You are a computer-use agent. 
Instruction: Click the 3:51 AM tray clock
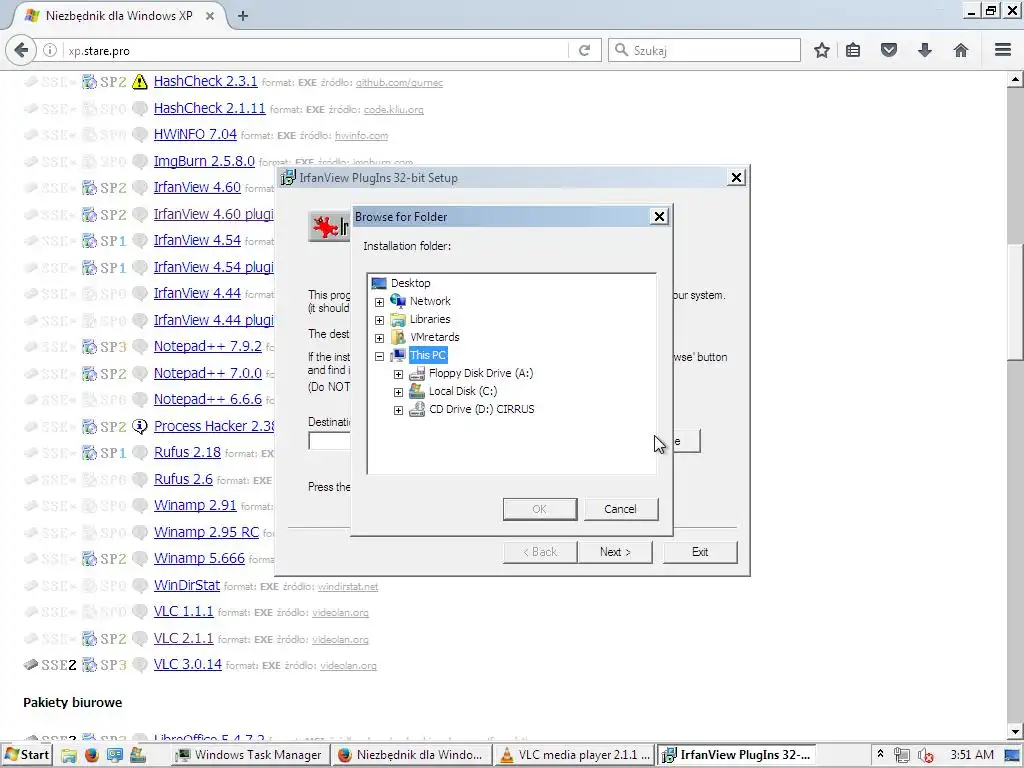[972, 755]
